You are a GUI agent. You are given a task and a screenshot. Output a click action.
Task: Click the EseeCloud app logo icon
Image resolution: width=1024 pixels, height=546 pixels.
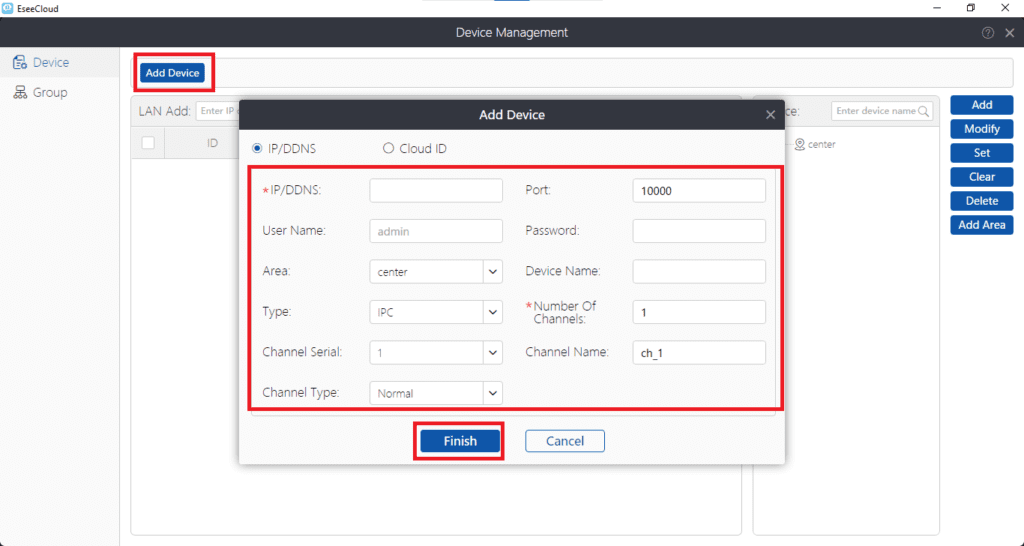pyautogui.click(x=8, y=8)
